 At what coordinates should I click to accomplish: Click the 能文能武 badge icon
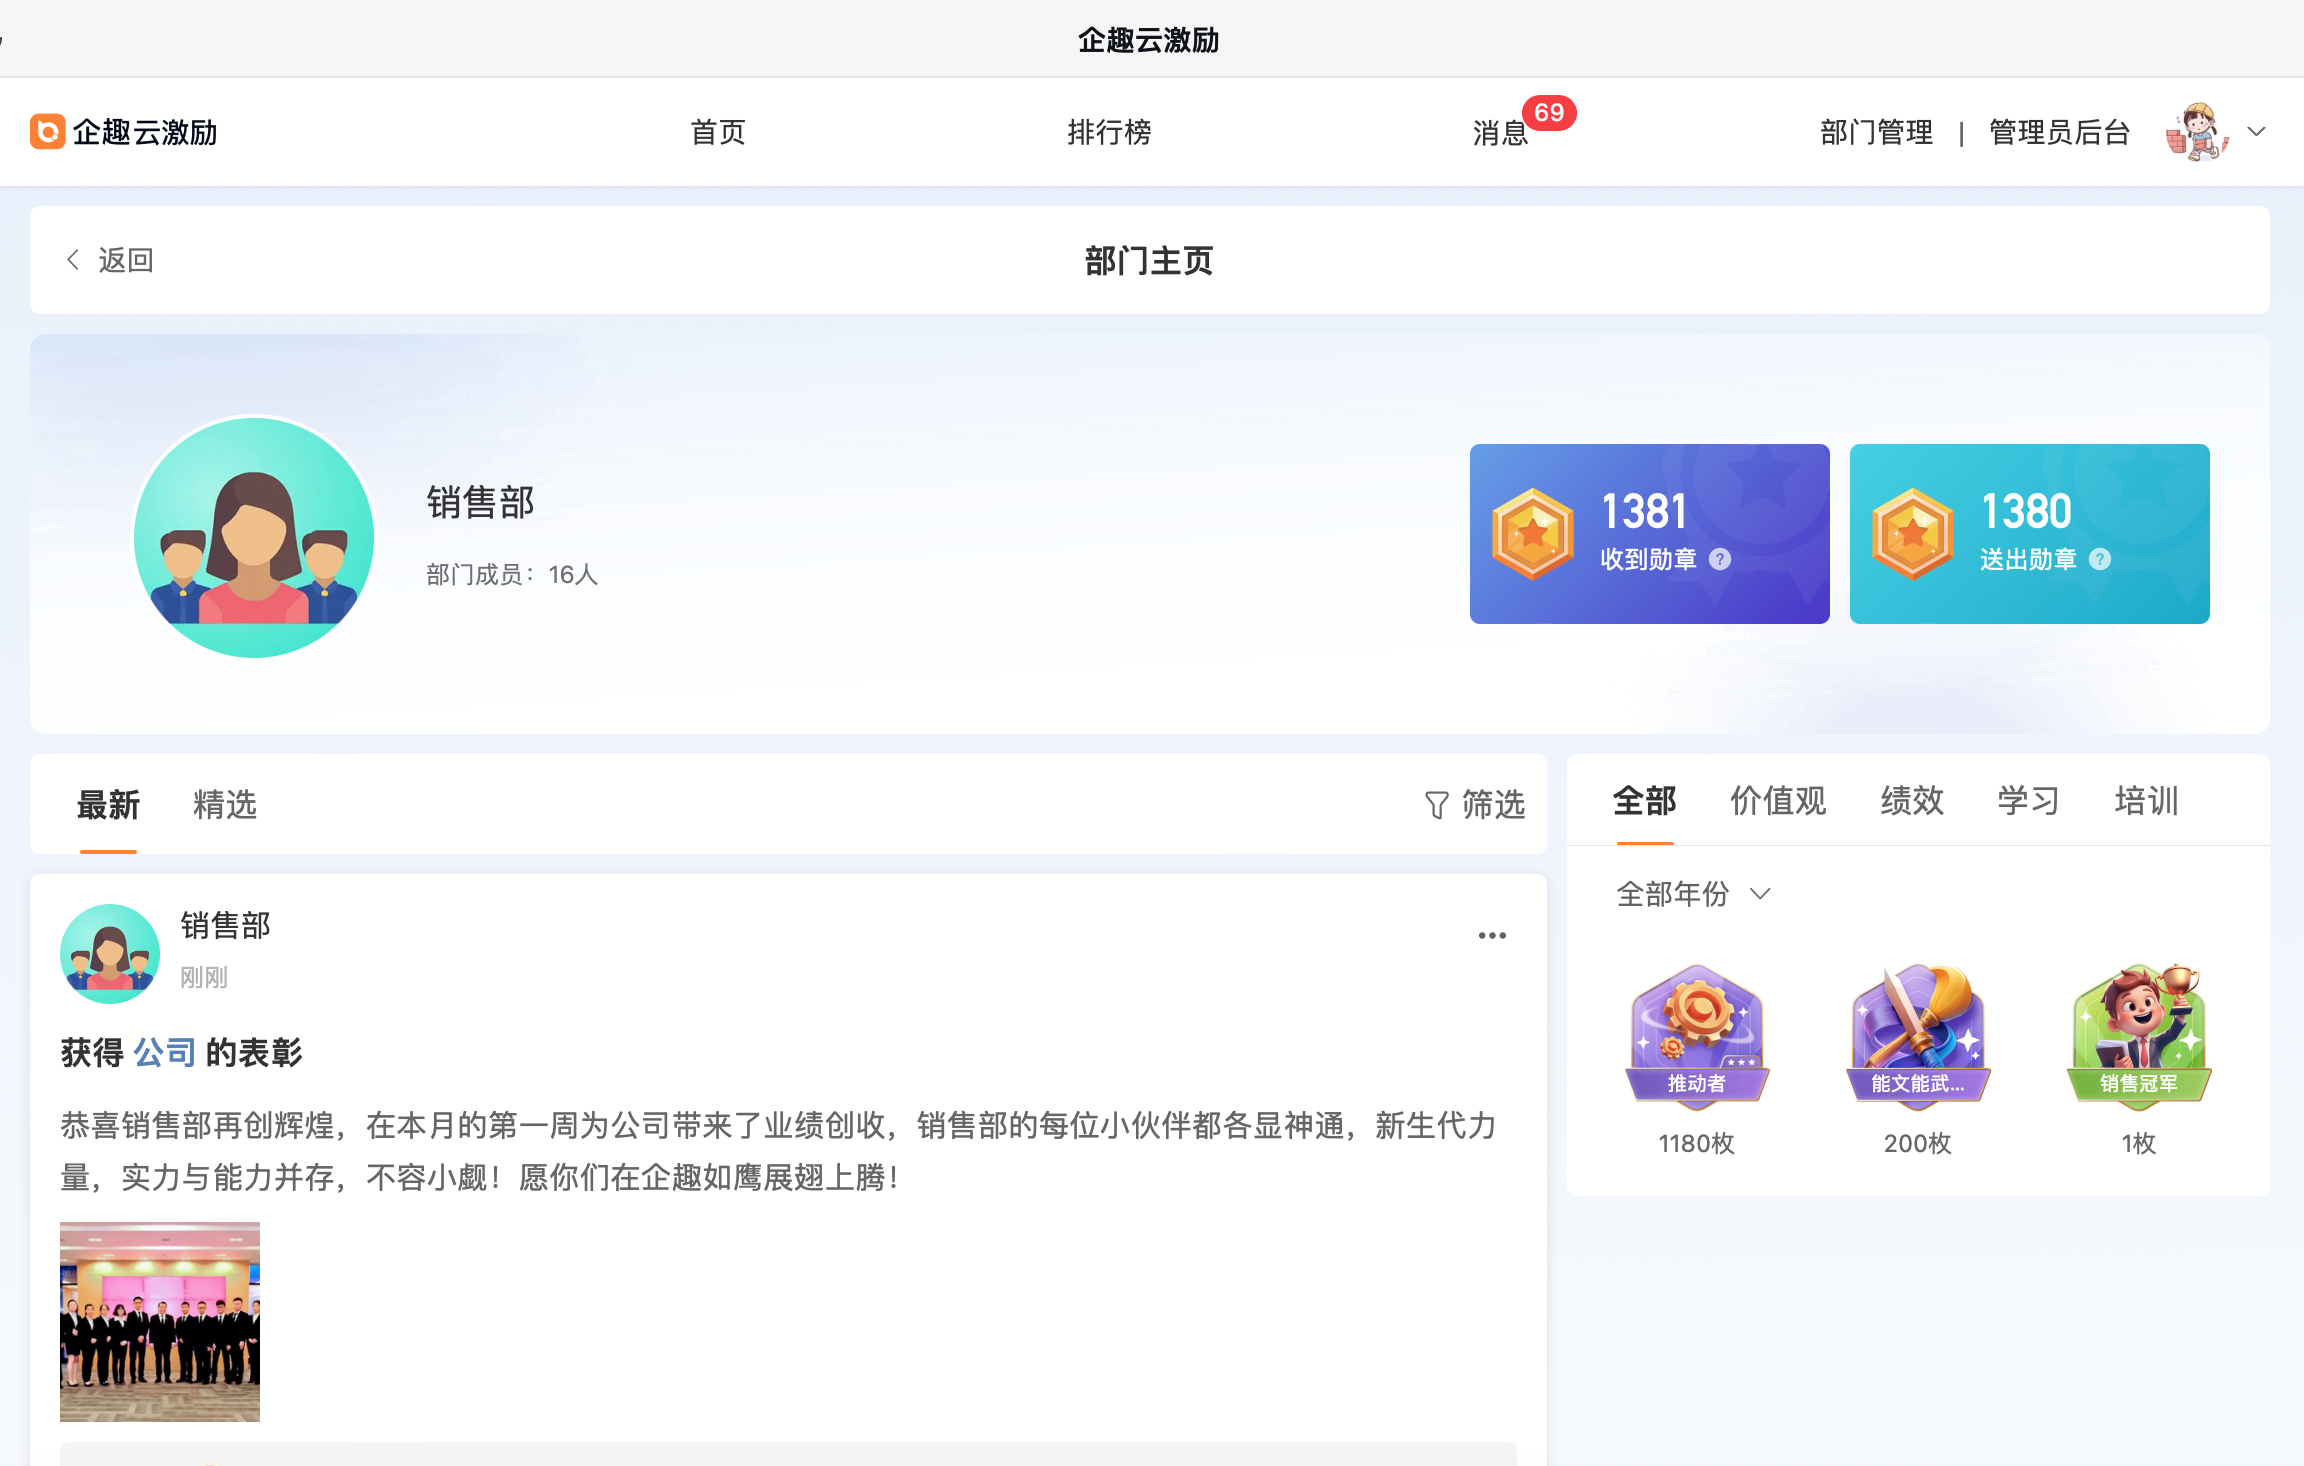1917,1034
